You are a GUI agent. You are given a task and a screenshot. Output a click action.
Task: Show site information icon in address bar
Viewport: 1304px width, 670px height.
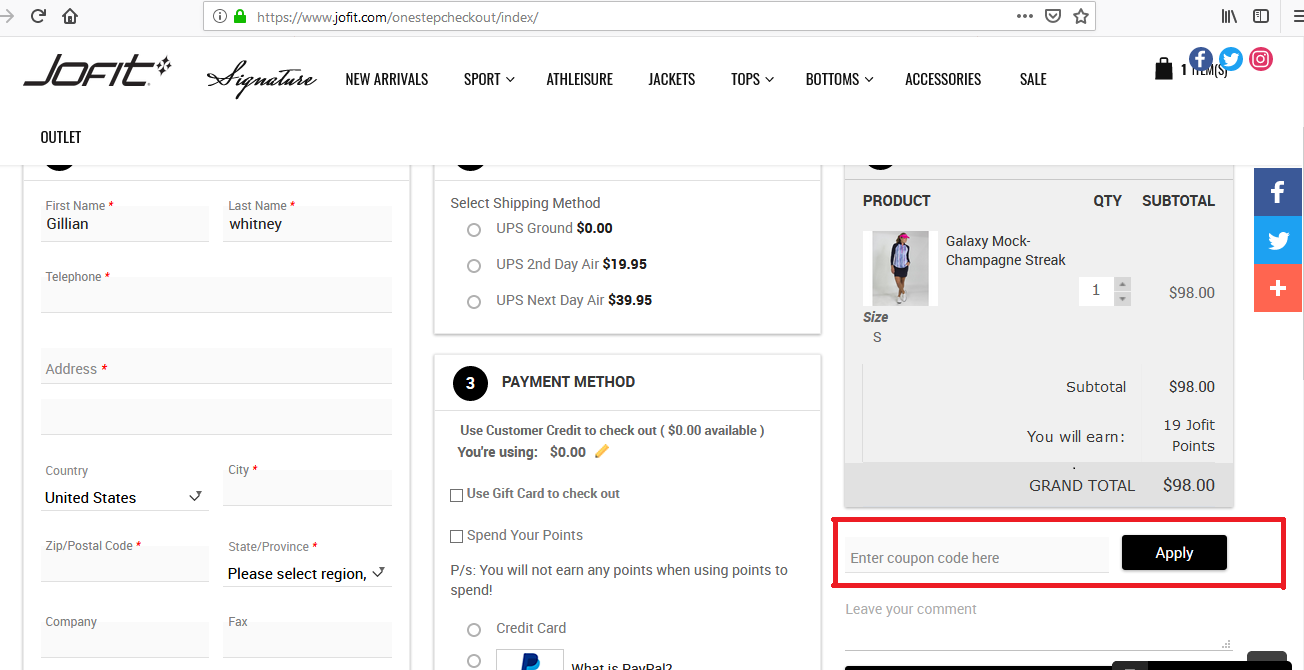[x=220, y=17]
